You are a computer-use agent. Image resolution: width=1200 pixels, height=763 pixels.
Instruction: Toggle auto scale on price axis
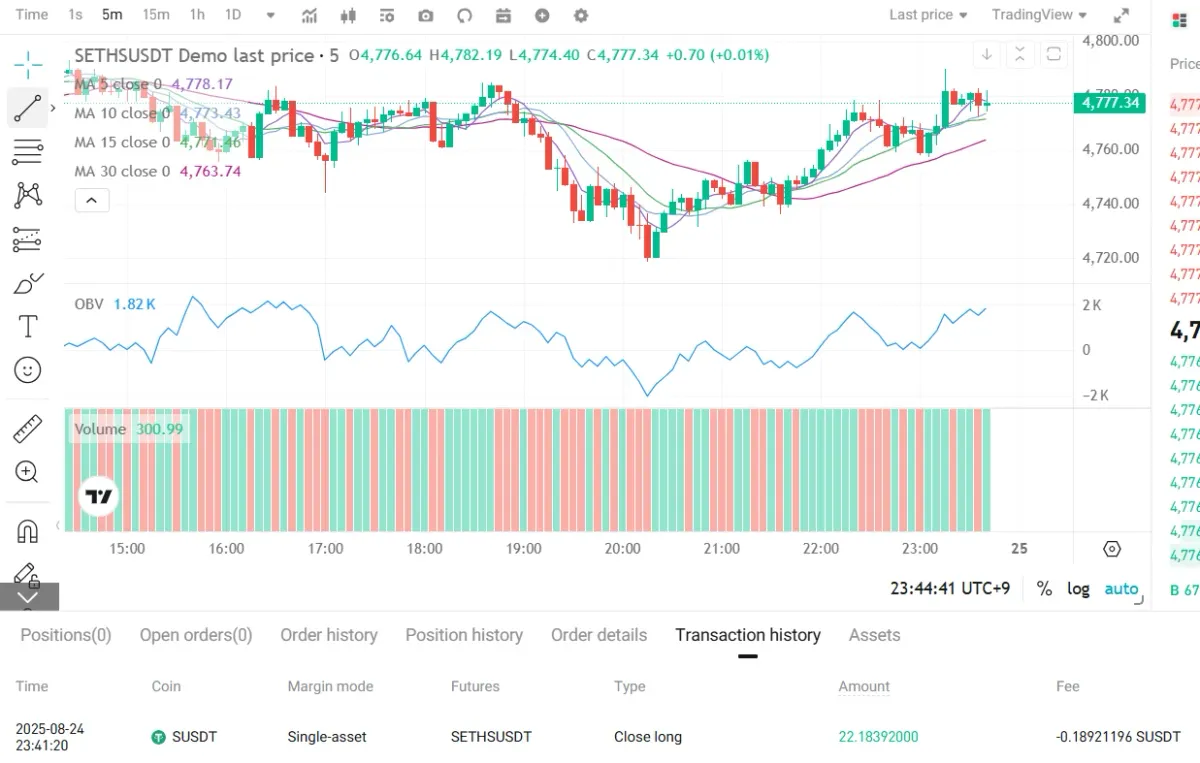click(x=1121, y=589)
